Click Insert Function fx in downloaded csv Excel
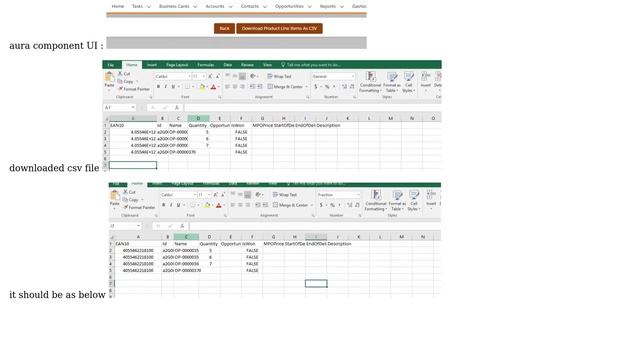This screenshot has width=640, height=360. click(x=177, y=107)
